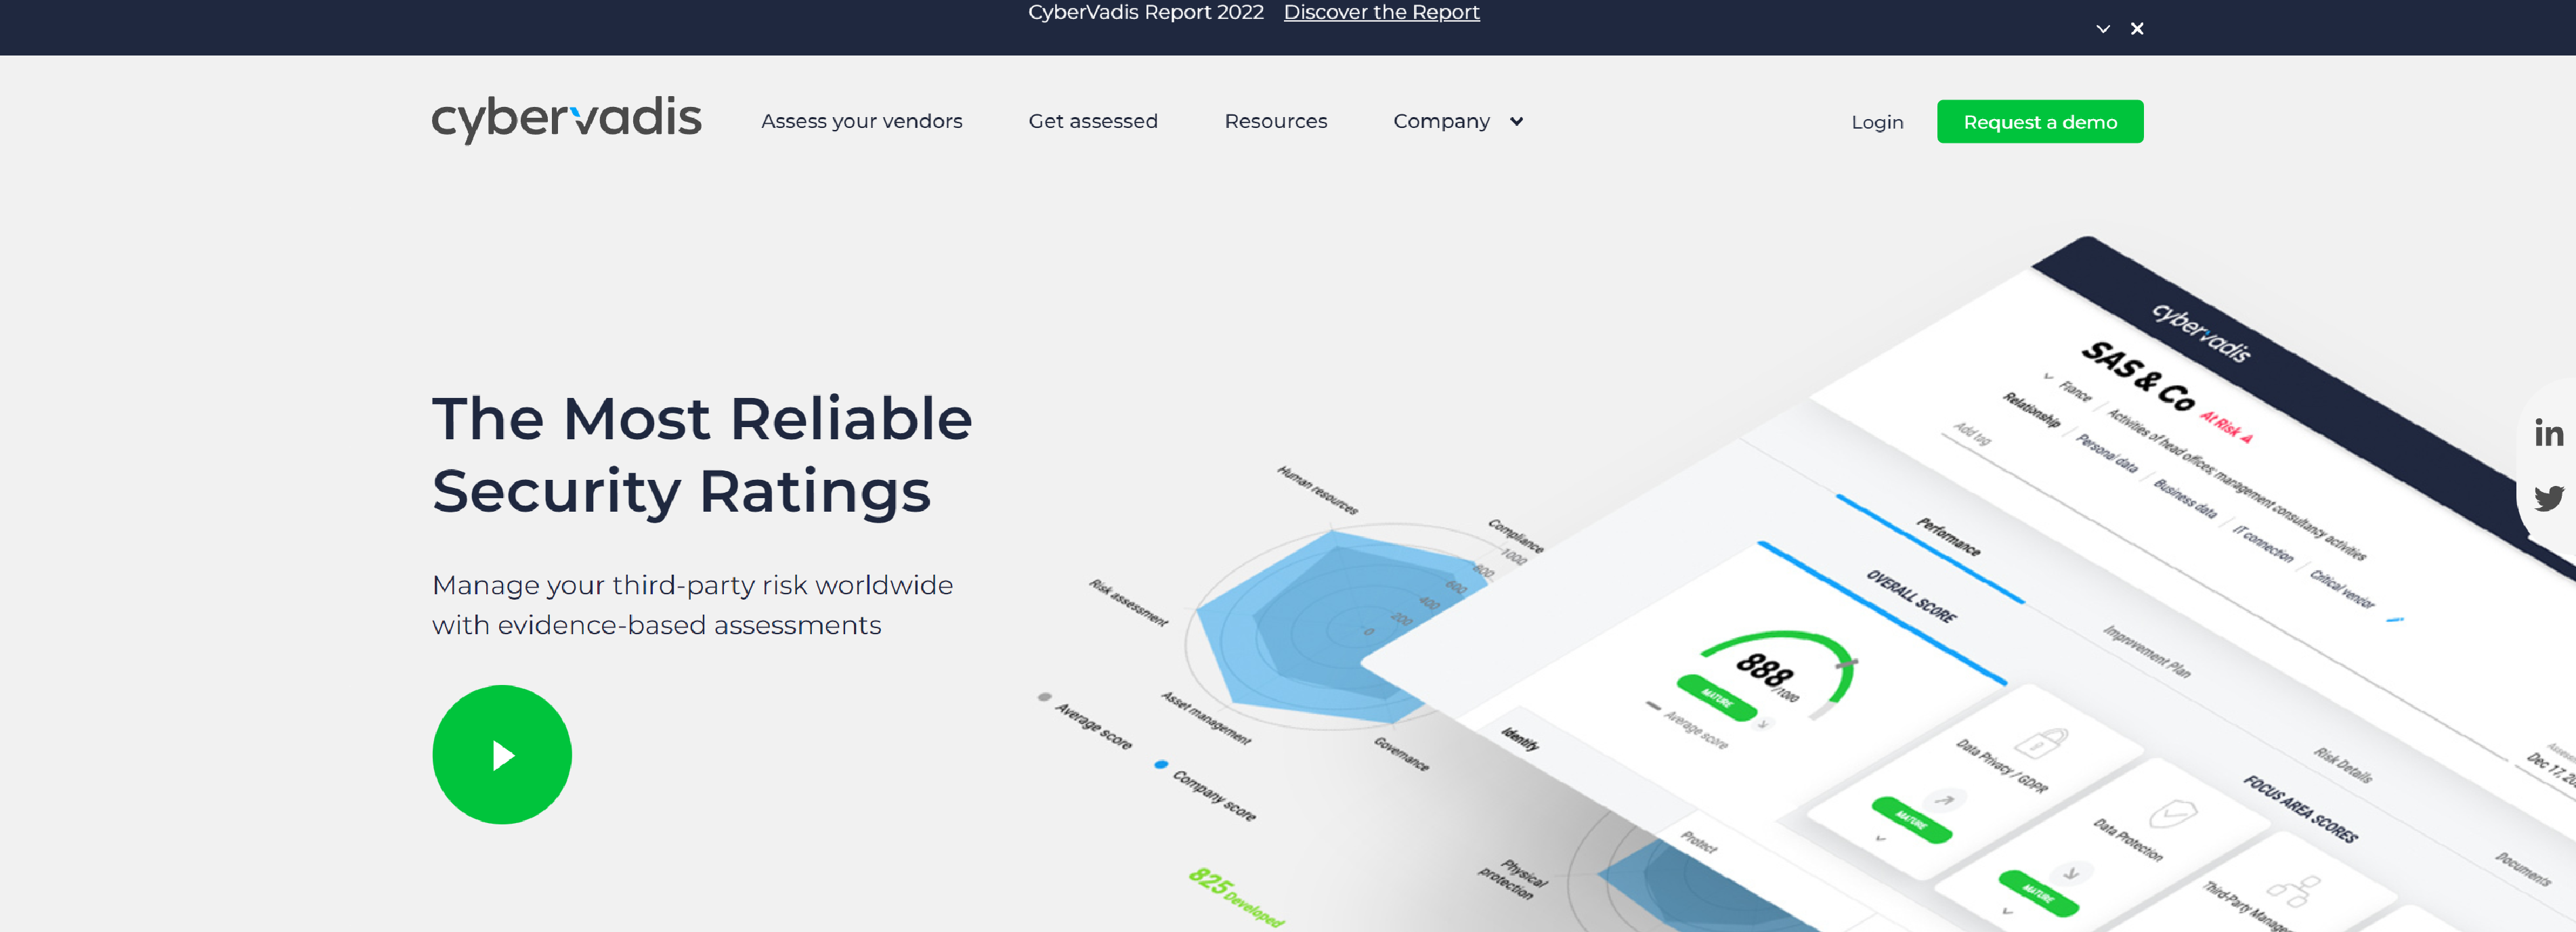Click the Request a demo button
Screen dimensions: 2576x932
click(2039, 121)
